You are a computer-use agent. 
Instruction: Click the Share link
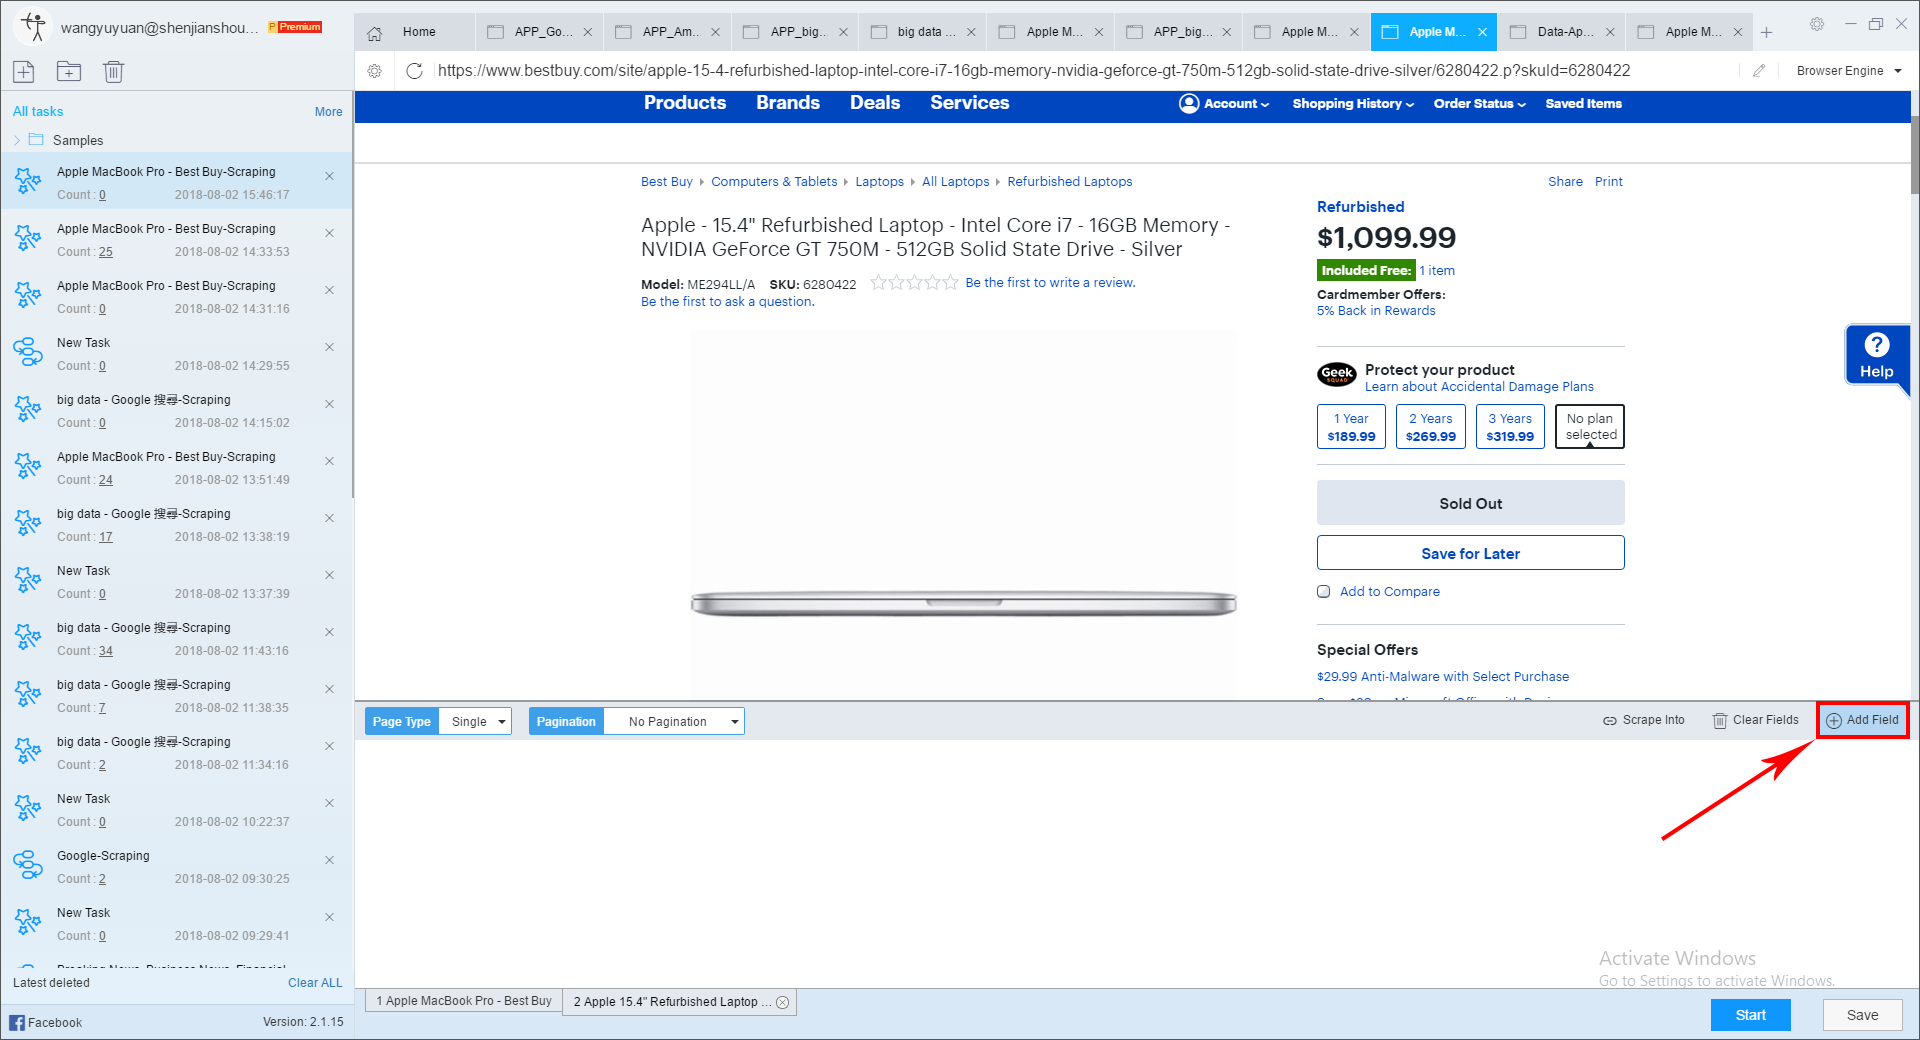[x=1565, y=182]
